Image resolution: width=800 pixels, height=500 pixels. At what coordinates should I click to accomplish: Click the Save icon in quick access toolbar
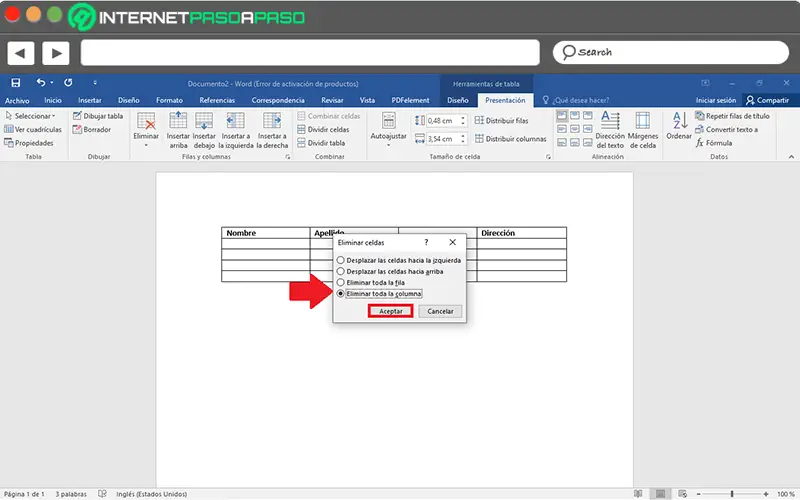16,83
